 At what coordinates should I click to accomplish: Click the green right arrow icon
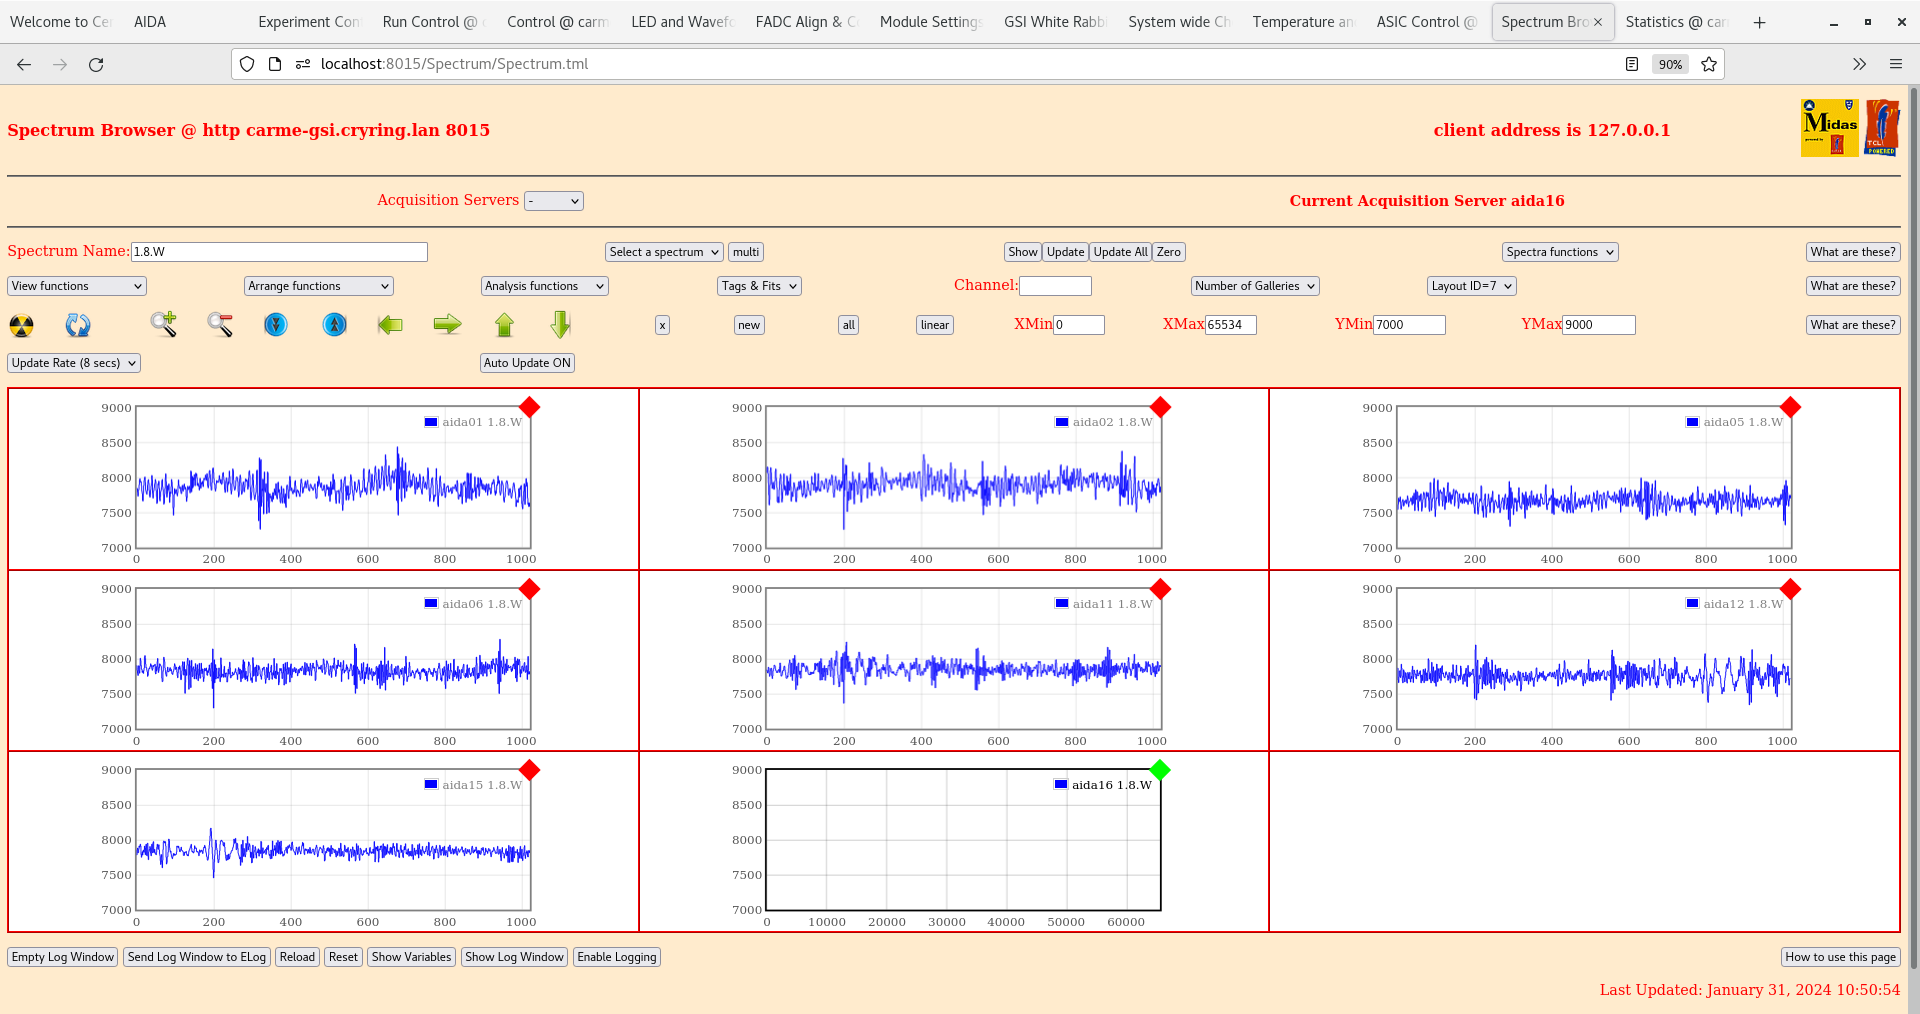click(447, 324)
